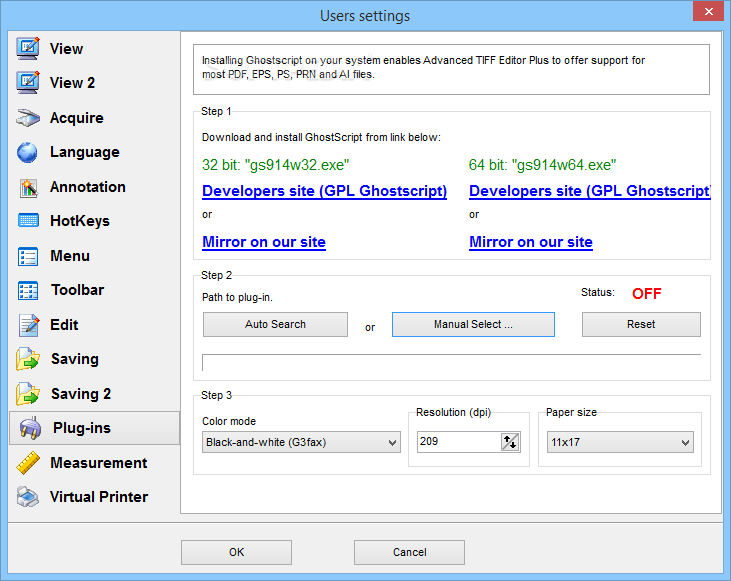Select the Annotation category
731x581 pixels.
88,187
